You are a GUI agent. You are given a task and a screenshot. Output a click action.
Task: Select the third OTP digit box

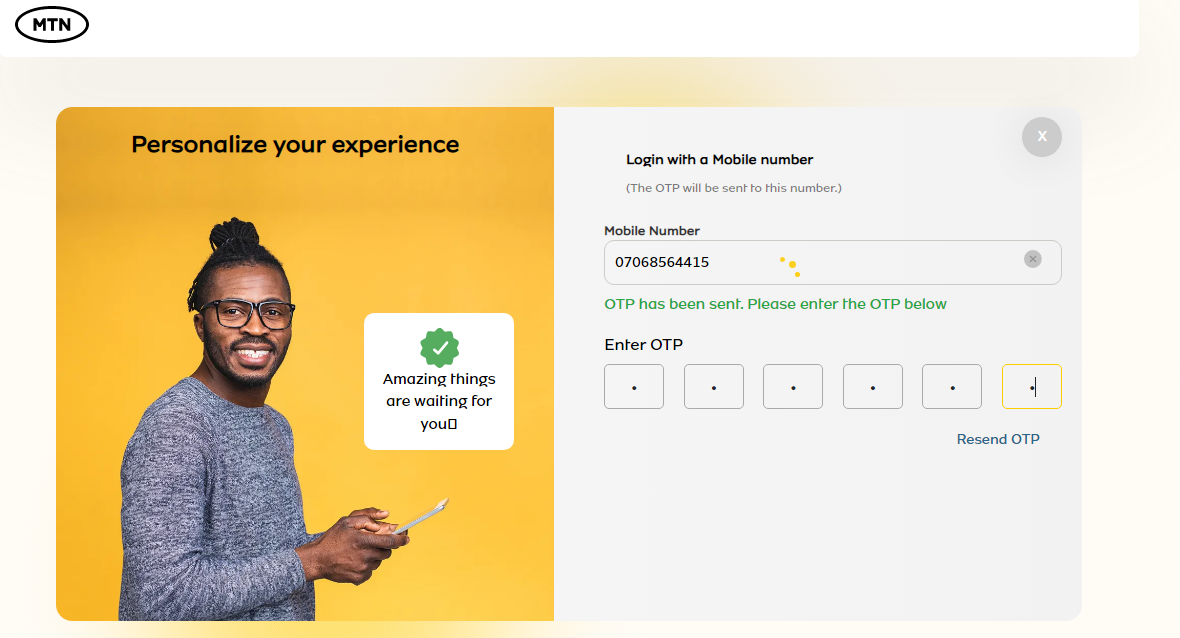coord(792,387)
